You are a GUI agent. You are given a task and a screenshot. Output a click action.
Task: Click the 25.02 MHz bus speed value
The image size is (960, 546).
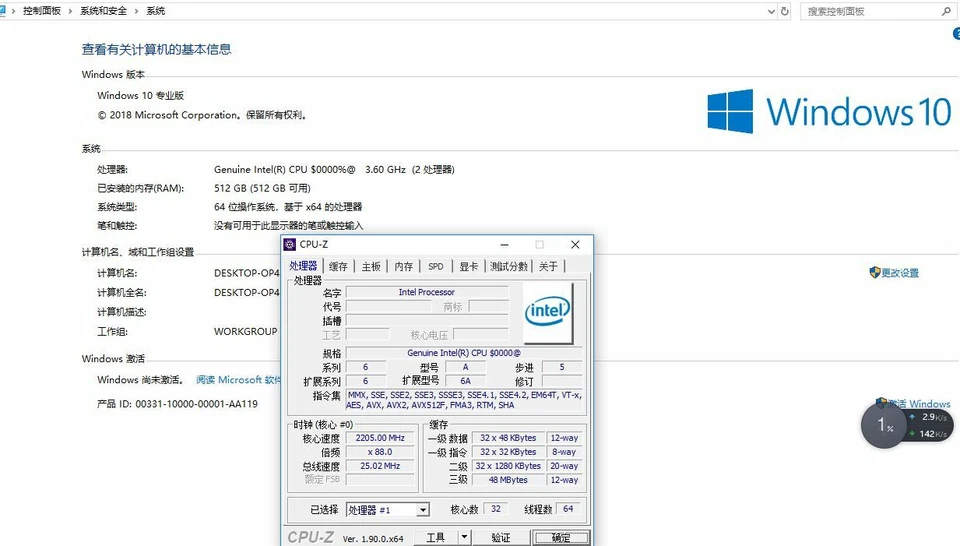tap(380, 466)
